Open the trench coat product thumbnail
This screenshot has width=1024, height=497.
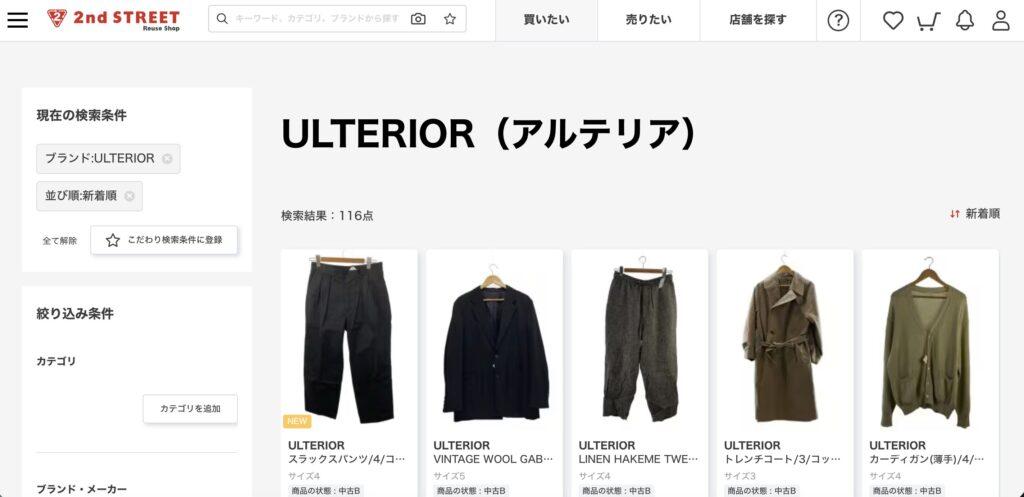coord(785,338)
